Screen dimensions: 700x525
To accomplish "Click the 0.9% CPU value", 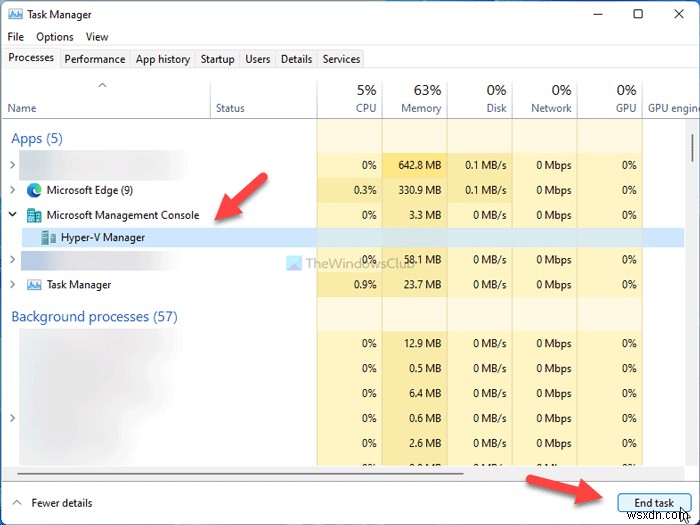I will point(365,284).
